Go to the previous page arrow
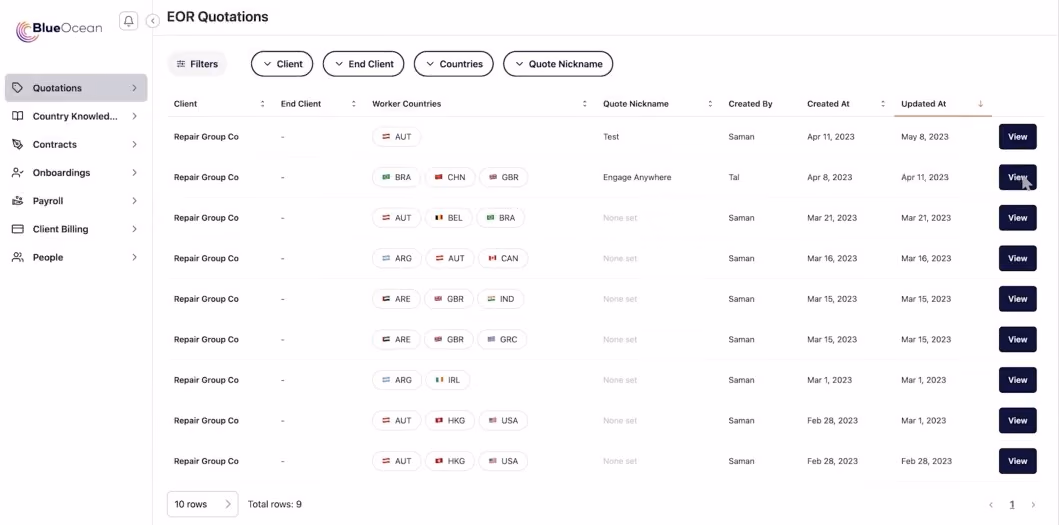This screenshot has height=525, width=1059. (x=991, y=505)
